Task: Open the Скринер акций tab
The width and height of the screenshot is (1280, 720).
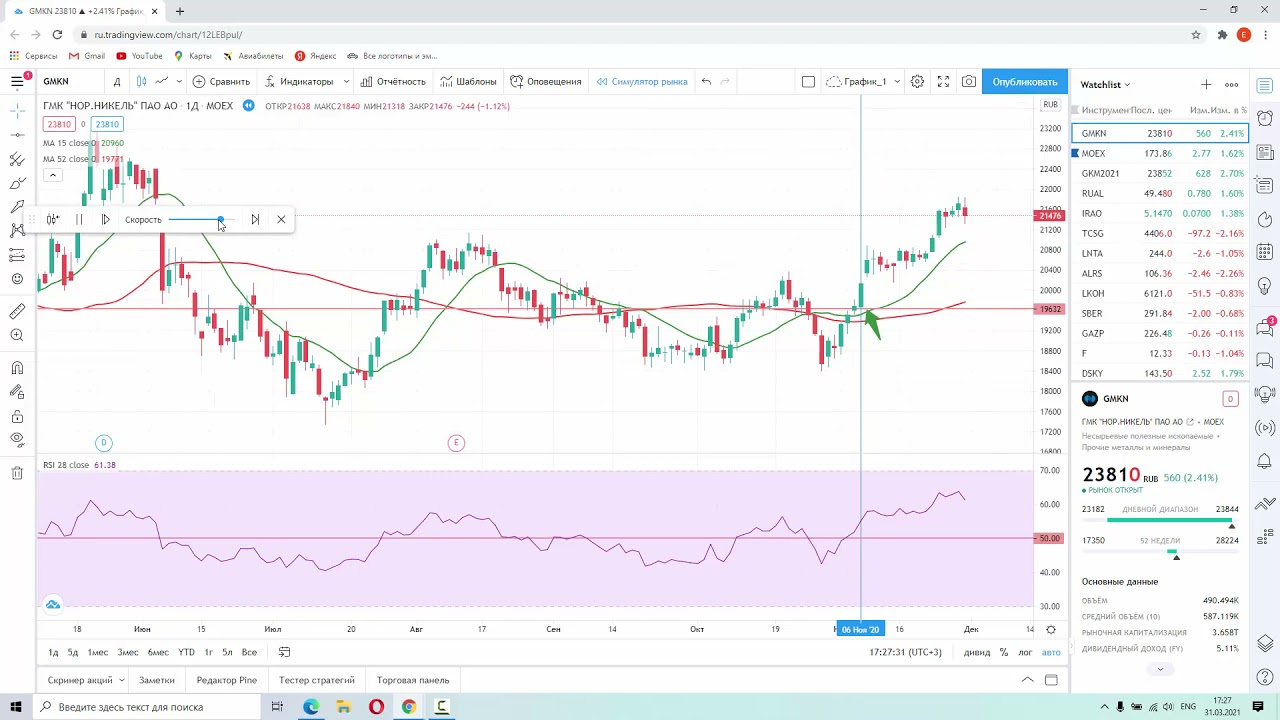Action: (x=80, y=680)
